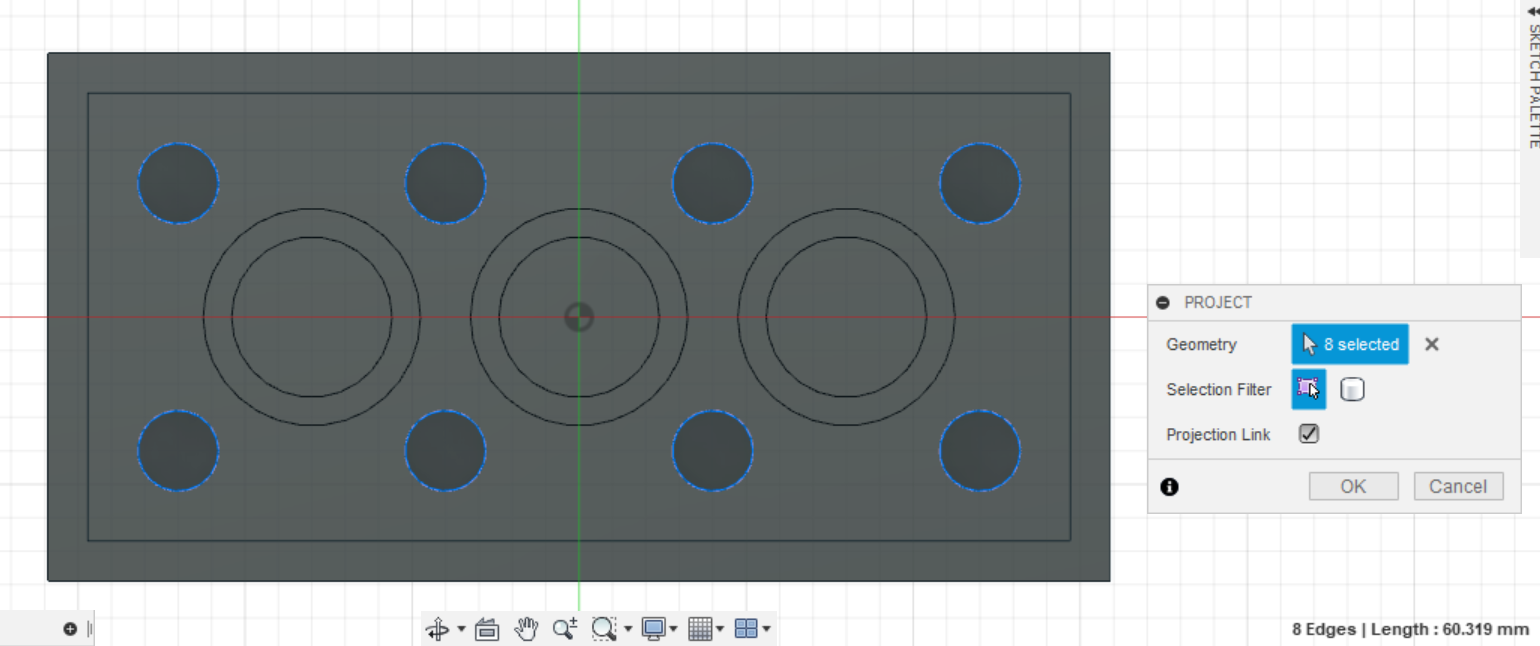Select the Zoom Window tool
This screenshot has width=1540, height=646.
pyautogui.click(x=602, y=629)
